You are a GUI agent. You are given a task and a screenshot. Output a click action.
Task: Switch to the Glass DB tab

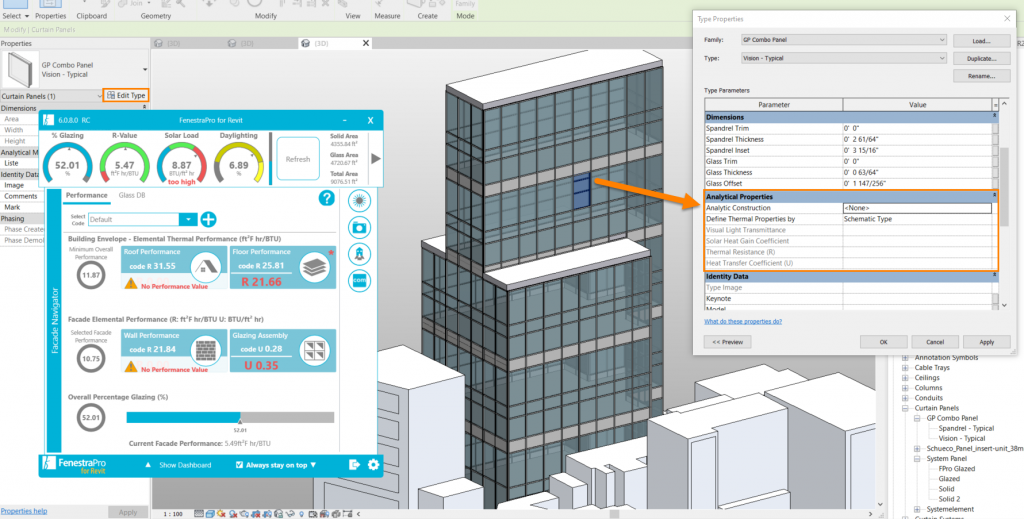pyautogui.click(x=132, y=195)
